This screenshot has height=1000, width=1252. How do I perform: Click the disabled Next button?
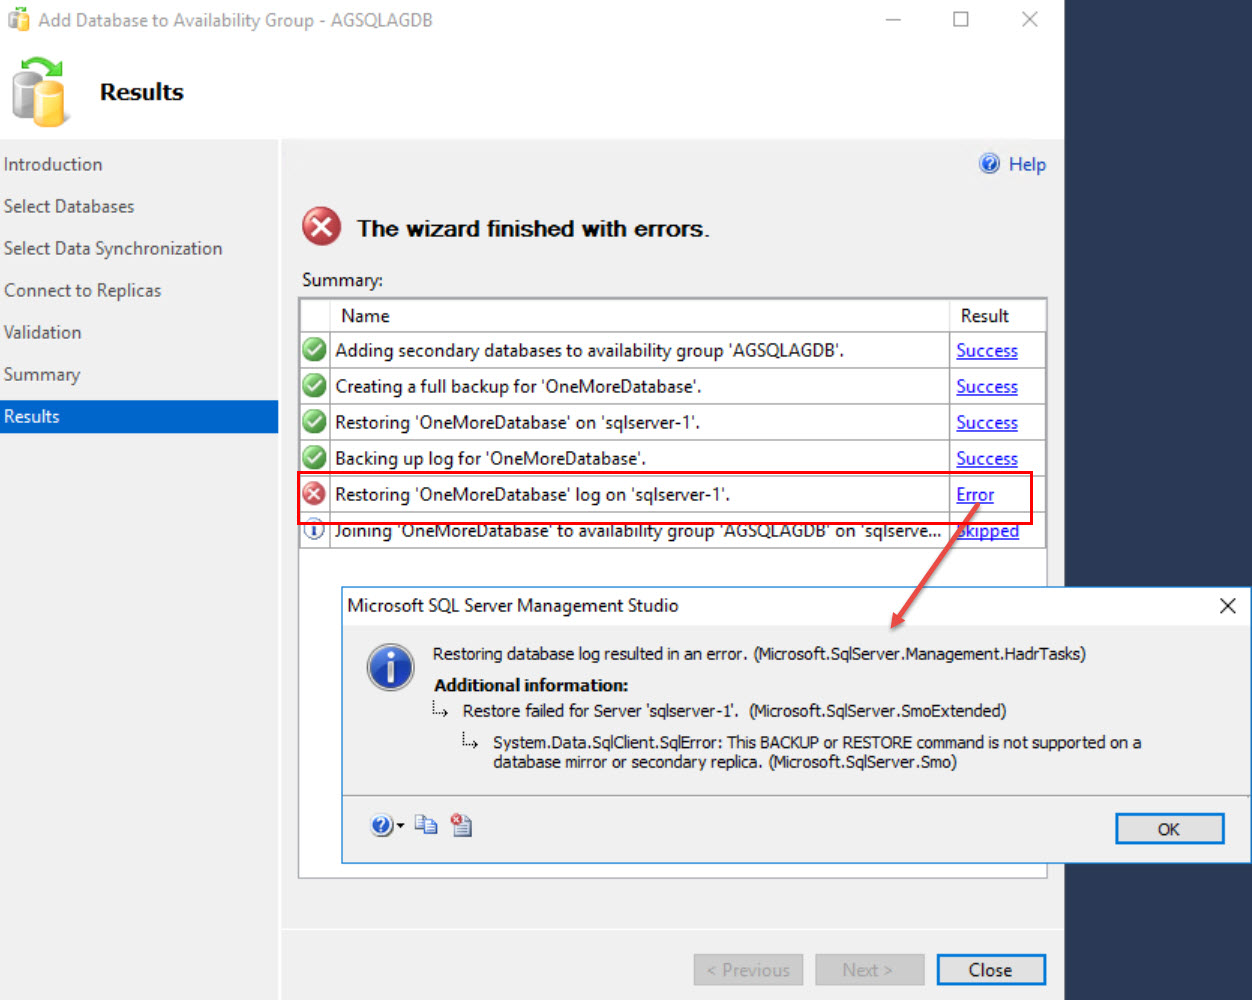[868, 970]
